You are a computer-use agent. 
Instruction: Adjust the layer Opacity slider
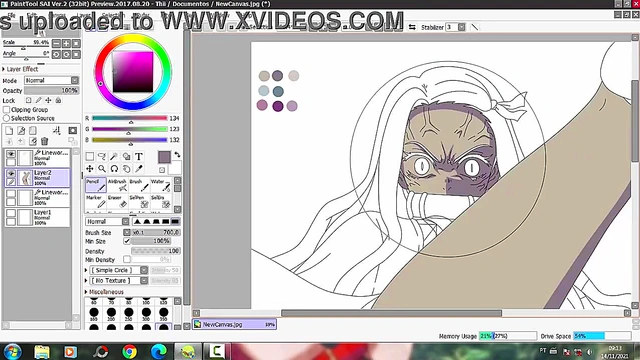coord(51,90)
